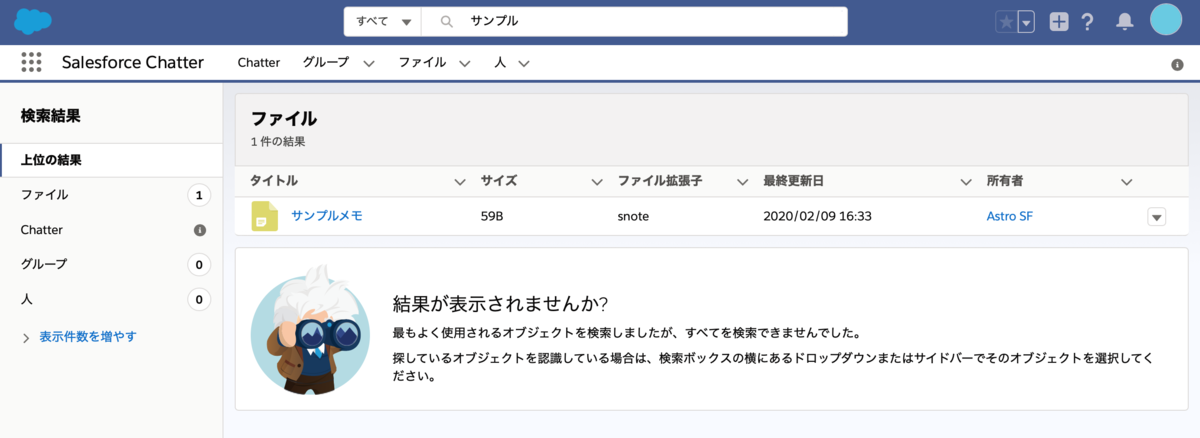Click the snote extension cell
The height and width of the screenshot is (438, 1200).
click(x=634, y=216)
